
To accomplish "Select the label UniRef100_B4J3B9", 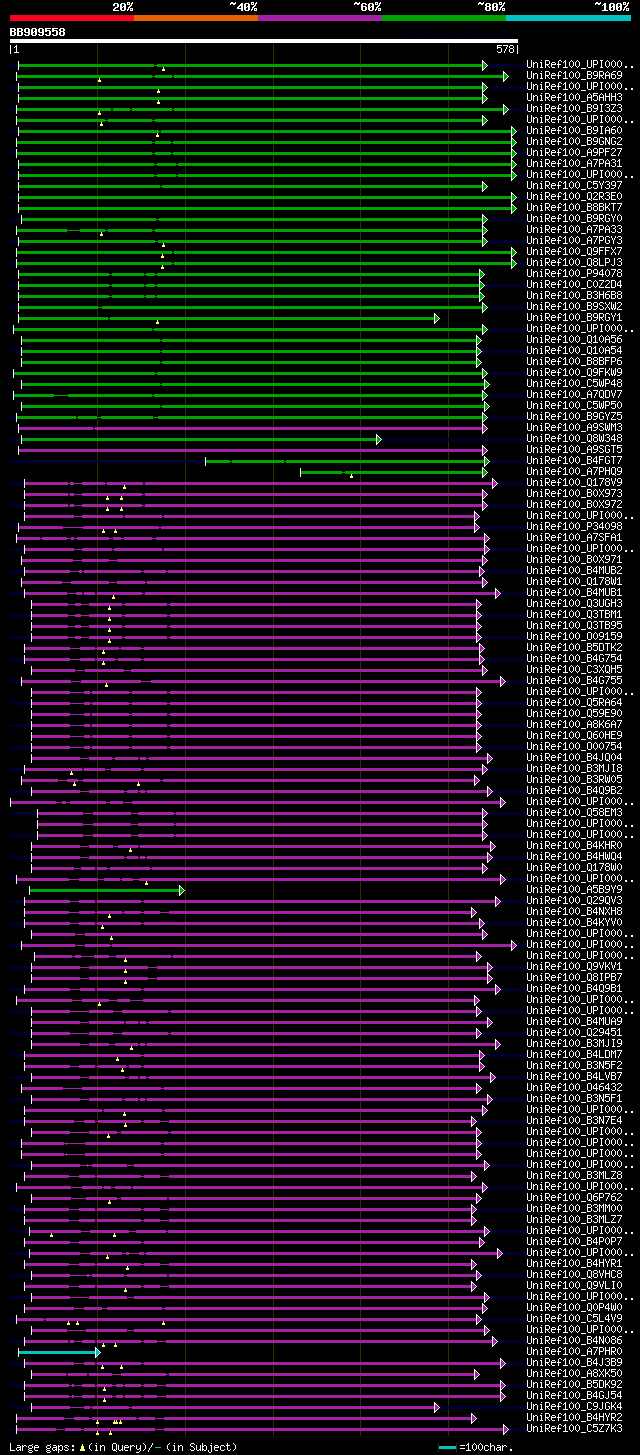I will point(574,1362).
